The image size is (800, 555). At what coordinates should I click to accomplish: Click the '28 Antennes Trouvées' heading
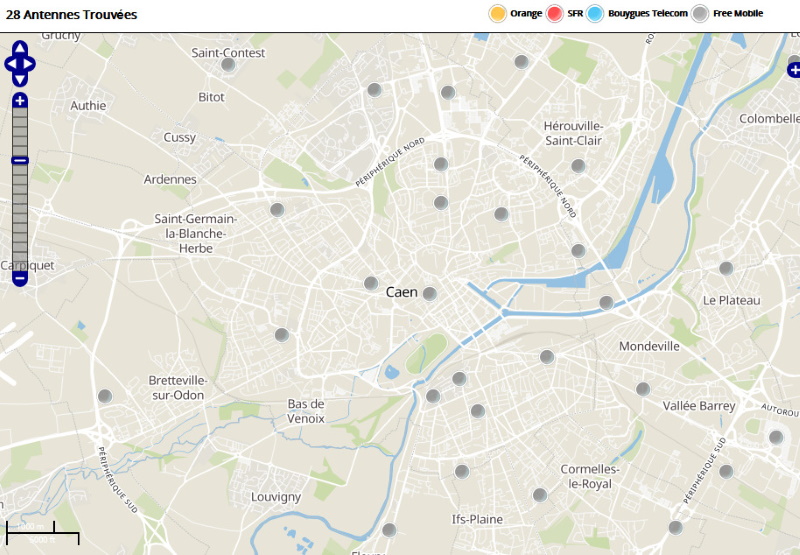(x=72, y=15)
